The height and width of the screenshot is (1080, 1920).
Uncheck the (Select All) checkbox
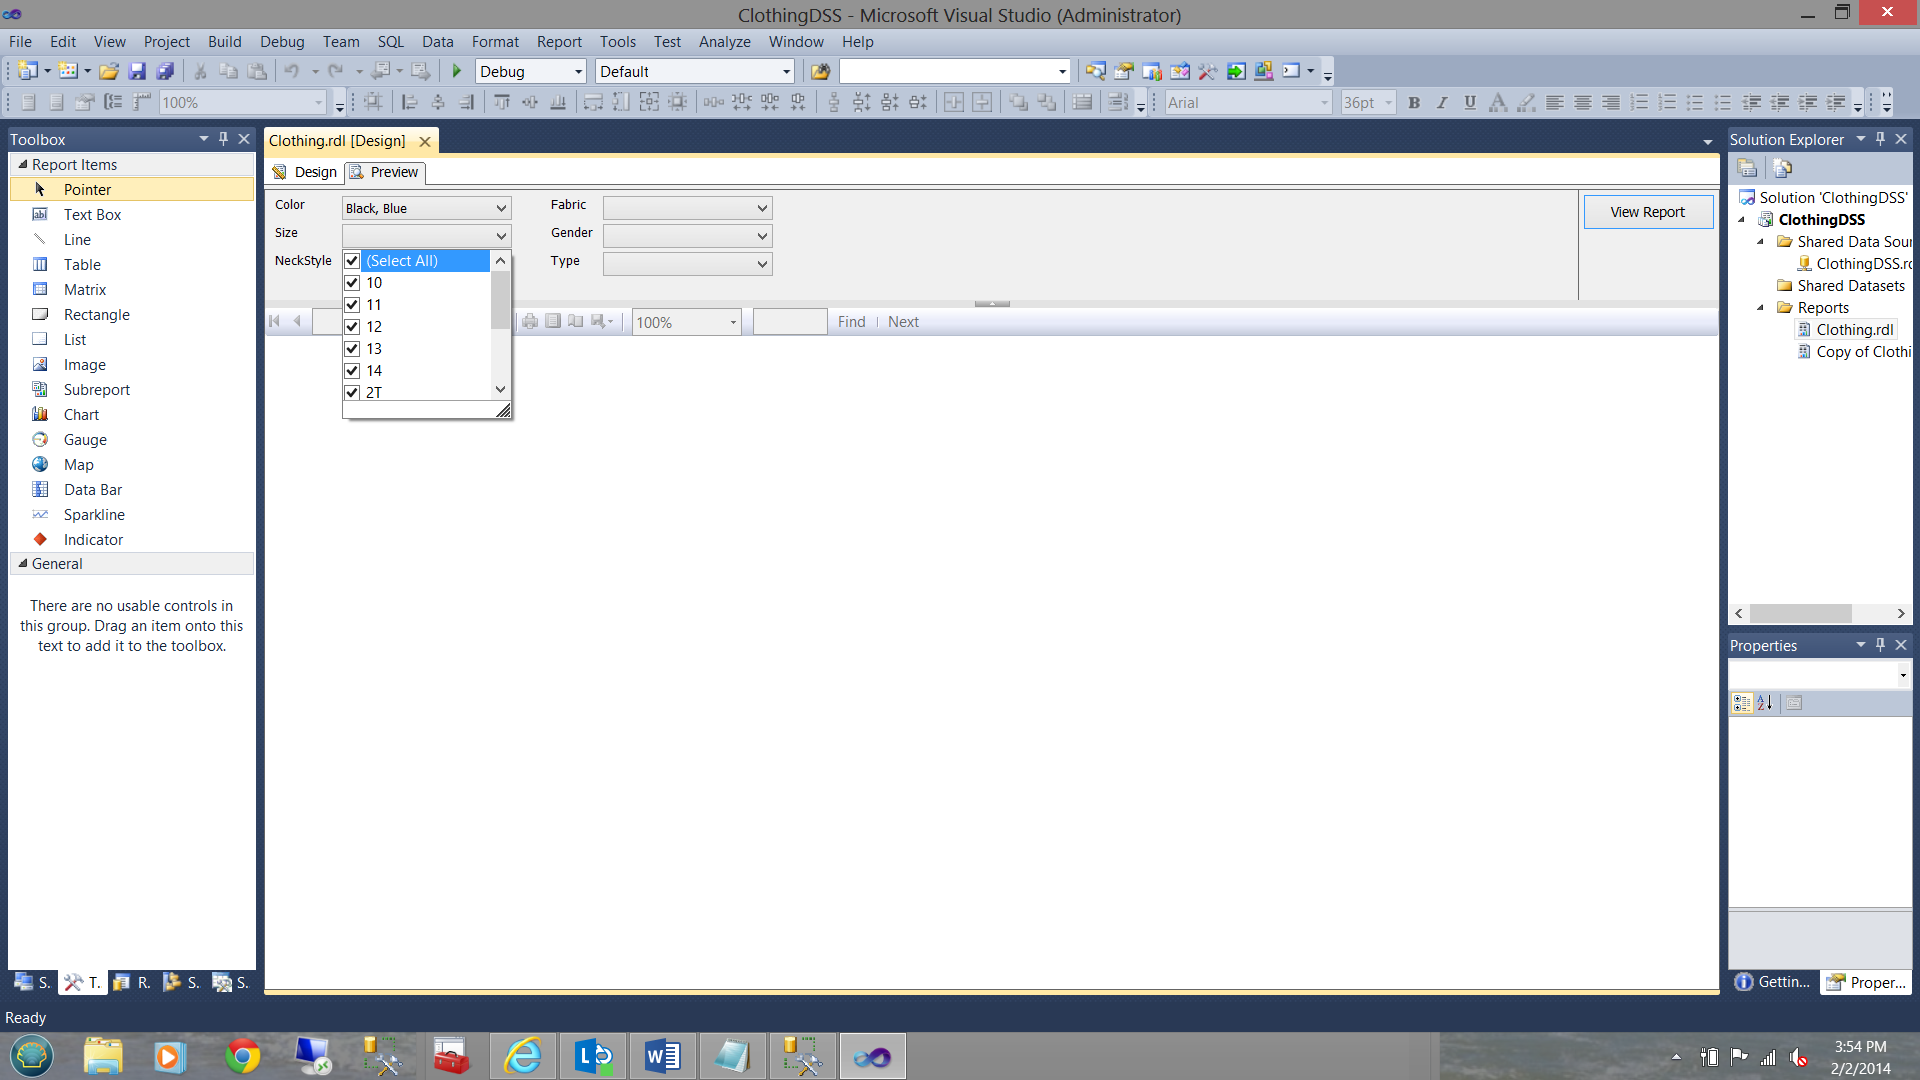point(352,261)
